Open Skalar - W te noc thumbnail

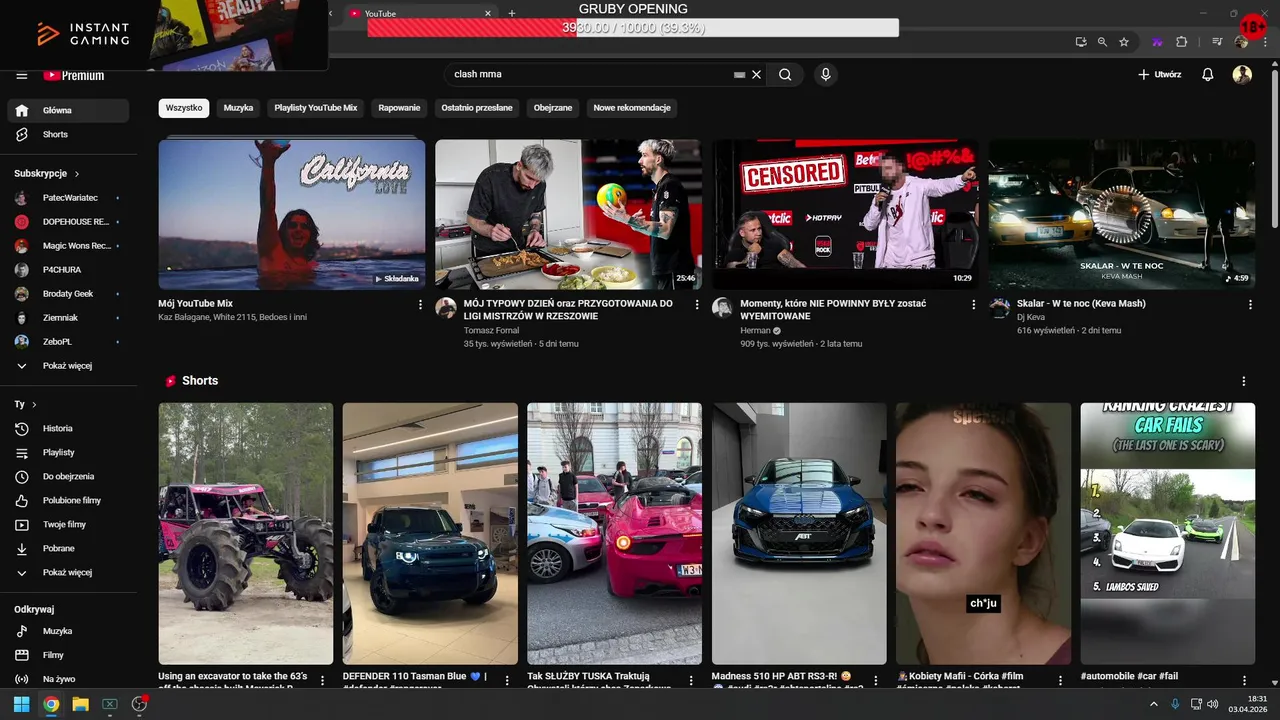pos(1122,214)
